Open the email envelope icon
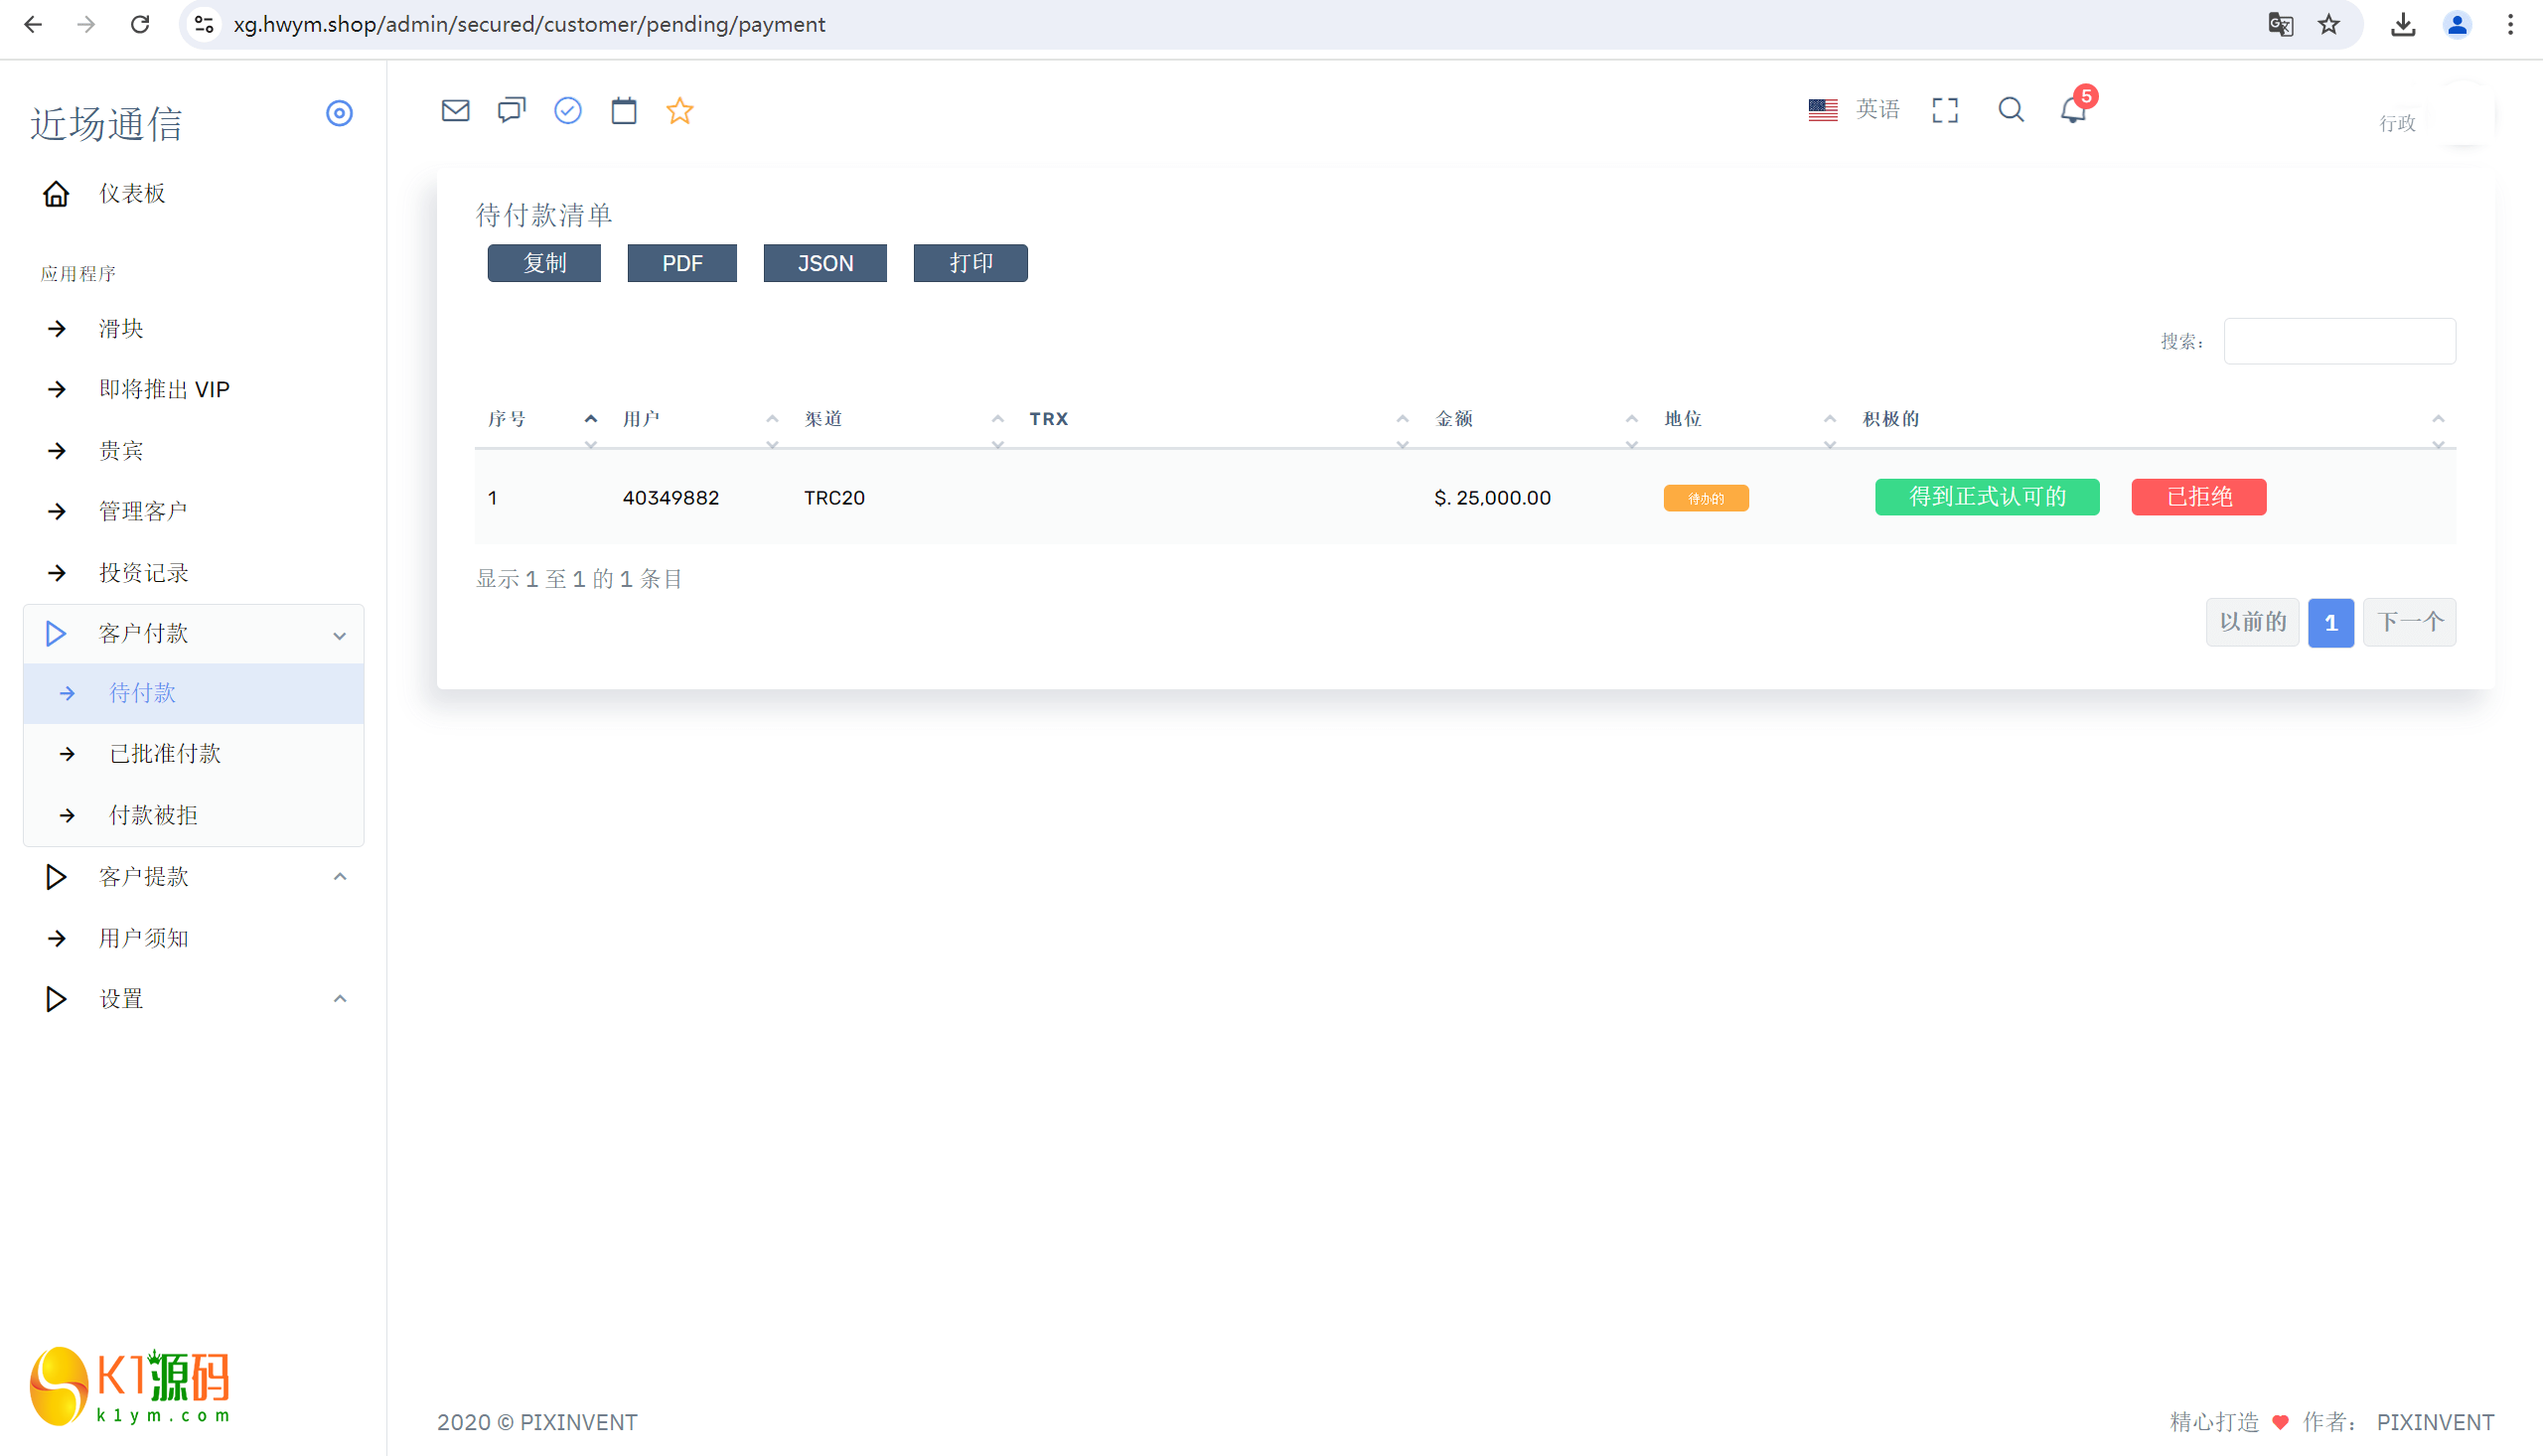The image size is (2543, 1456). [455, 110]
